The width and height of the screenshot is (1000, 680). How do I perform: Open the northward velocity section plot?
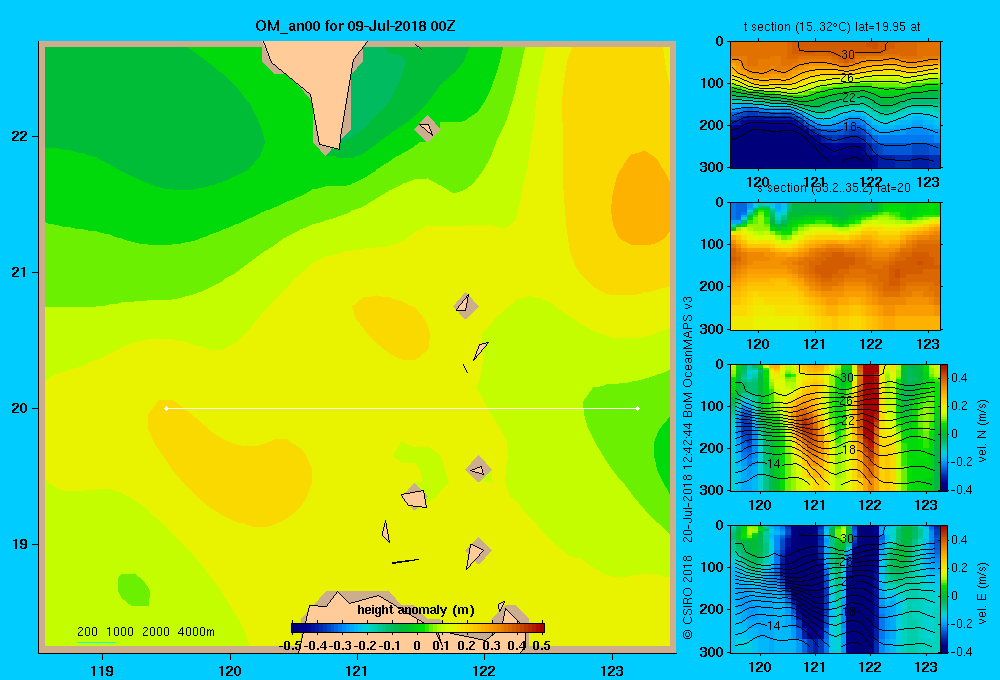(x=835, y=427)
